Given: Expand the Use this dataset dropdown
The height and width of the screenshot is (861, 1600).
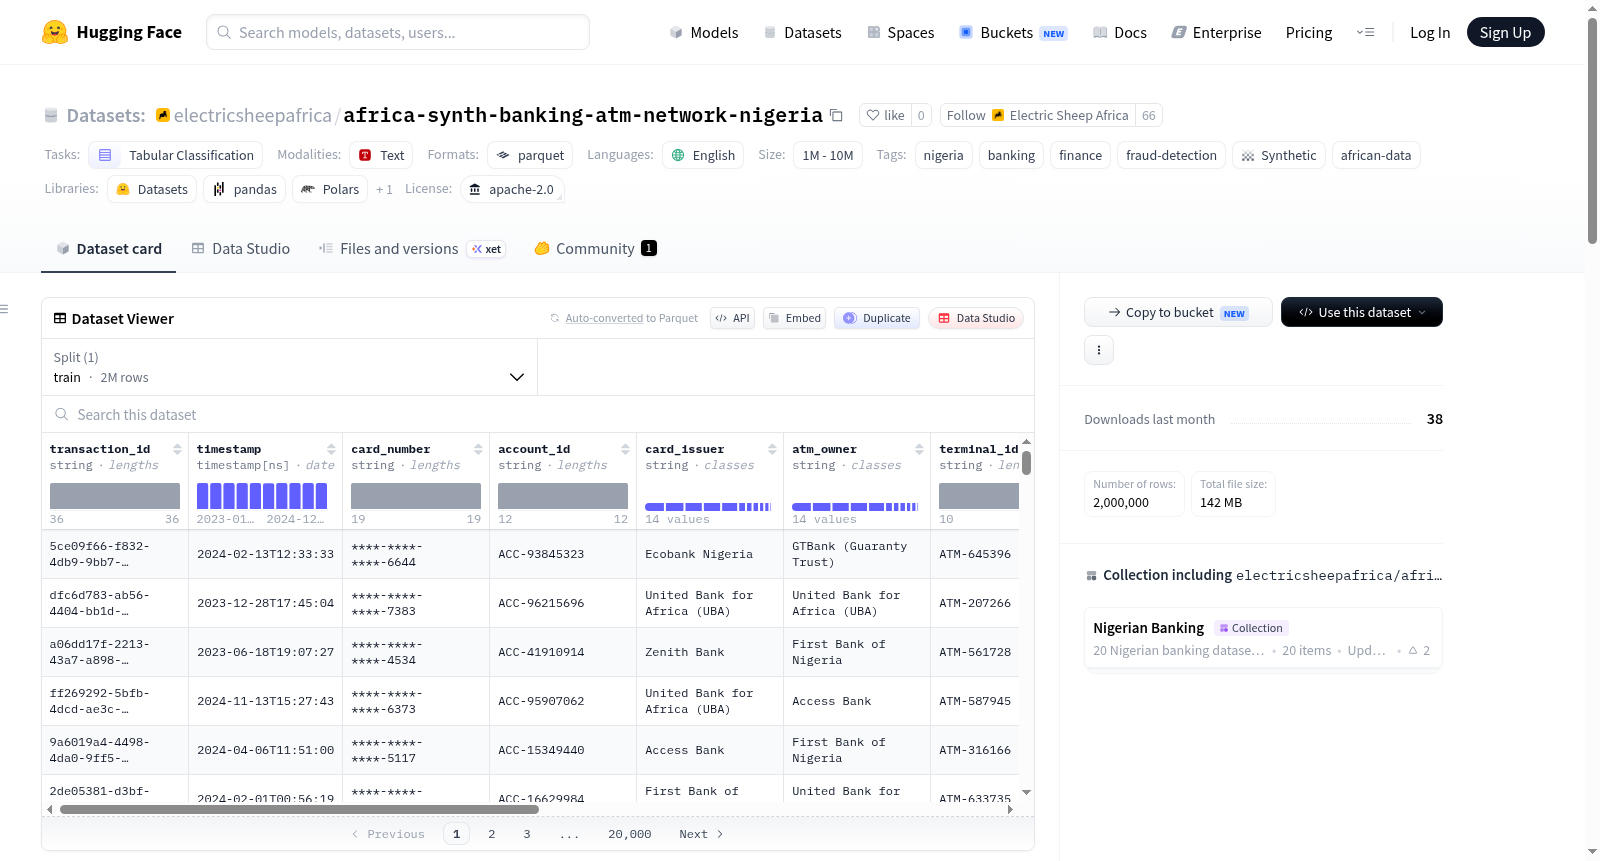Looking at the screenshot, I should click(x=1362, y=312).
